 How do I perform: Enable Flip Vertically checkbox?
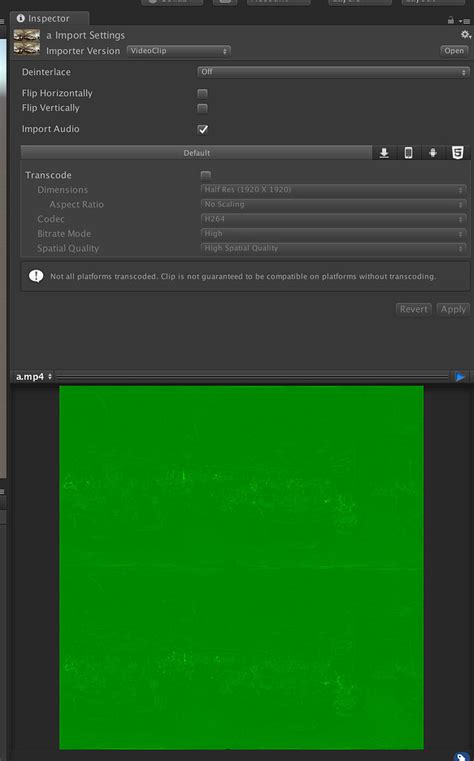202,108
